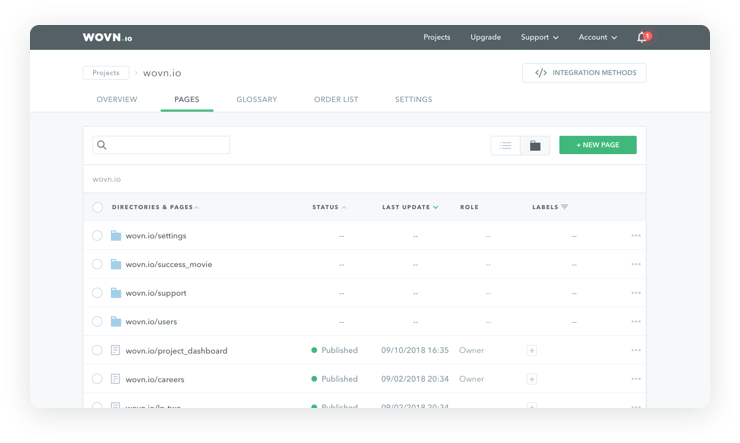Toggle the select-all checkbox in header
Viewport: 740px width, 443px height.
pos(98,207)
